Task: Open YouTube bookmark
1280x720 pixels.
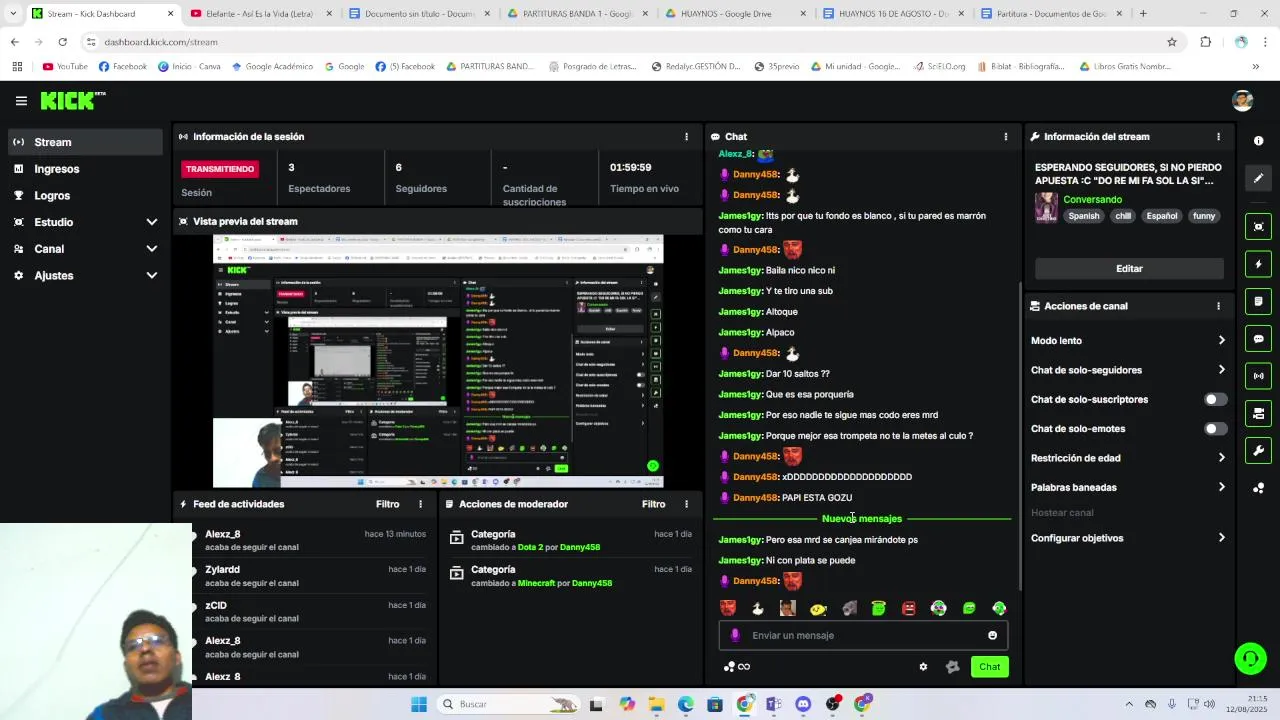Action: [65, 67]
